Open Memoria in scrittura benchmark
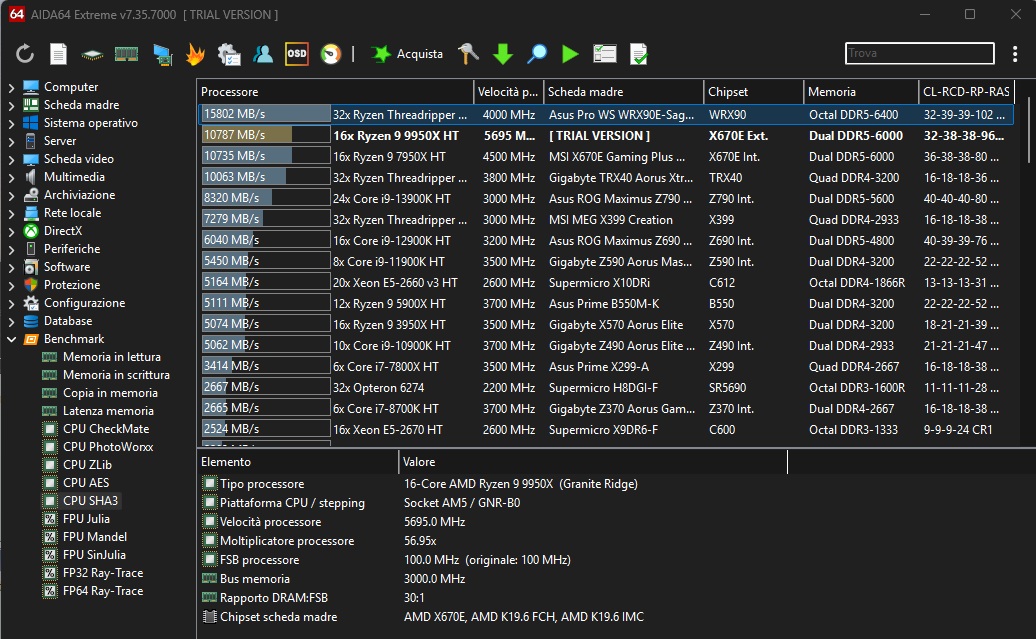This screenshot has width=1036, height=639. 116,375
